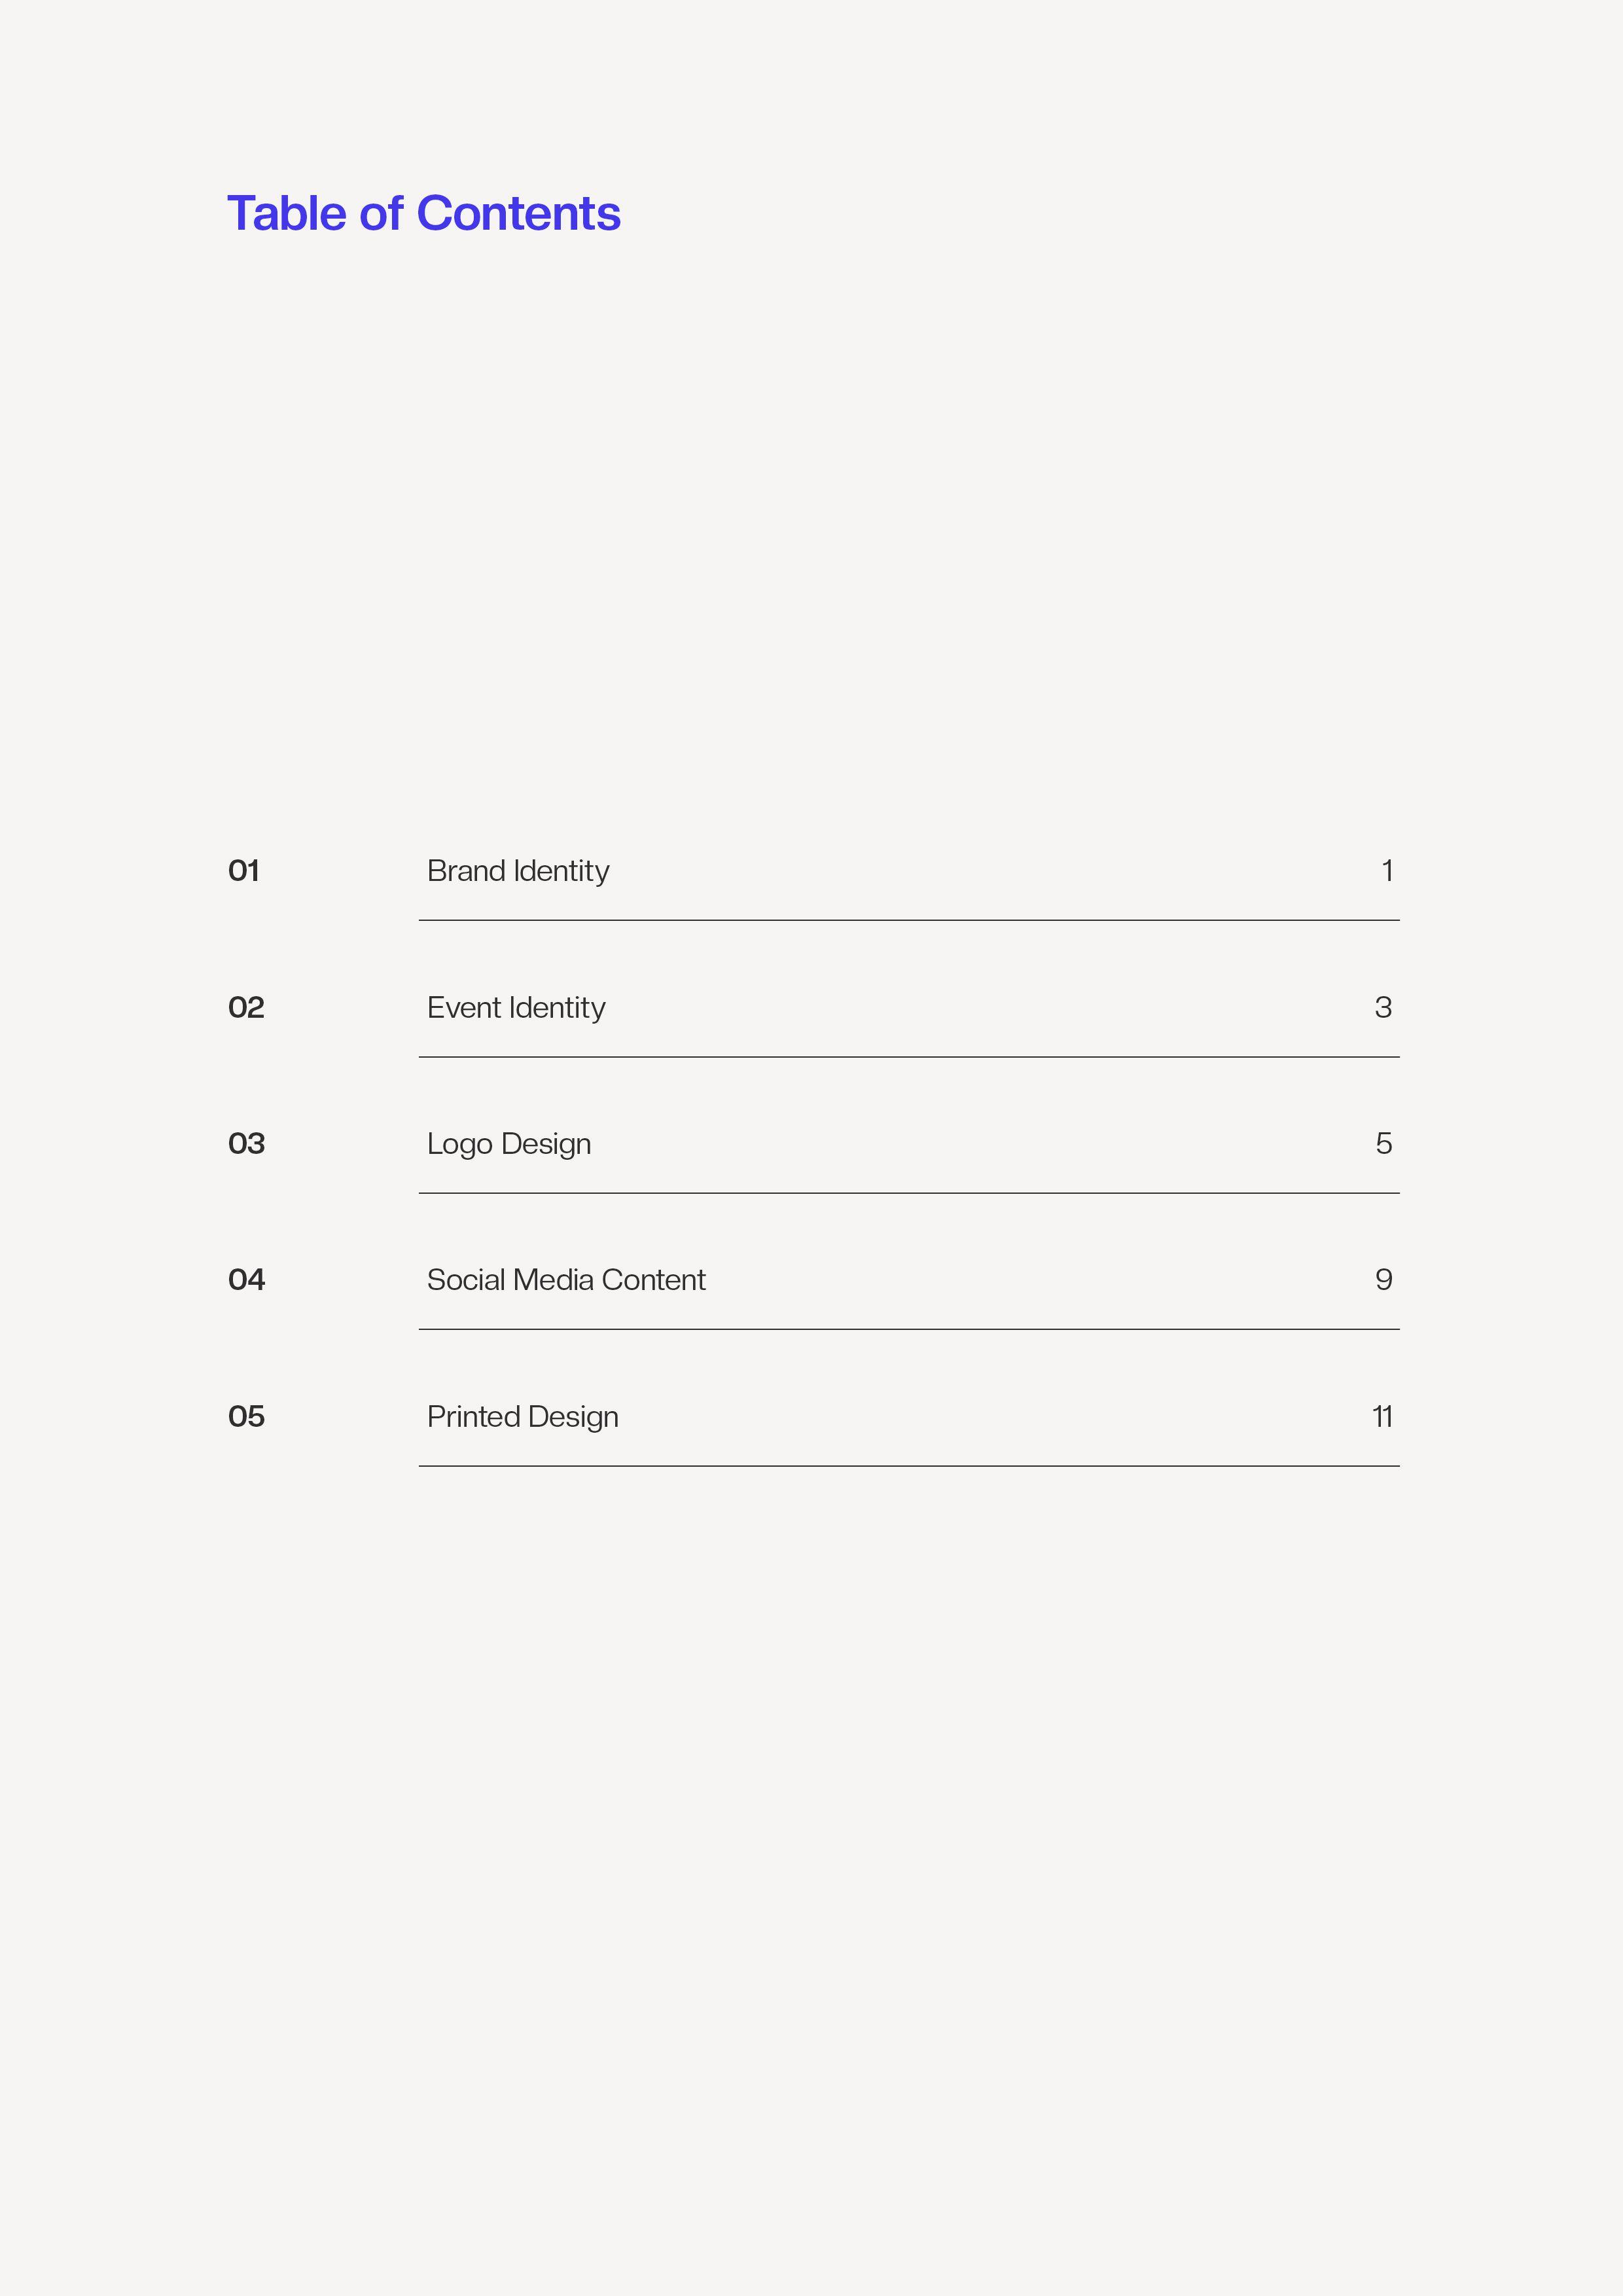Go to the Logo Design section
The image size is (1623, 2296).
tap(509, 1144)
